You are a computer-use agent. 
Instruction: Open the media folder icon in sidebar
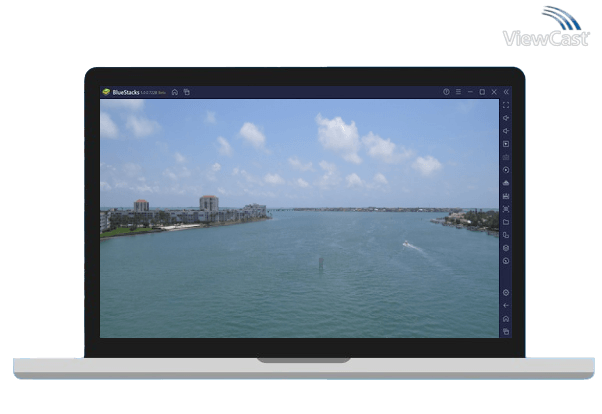pos(506,222)
